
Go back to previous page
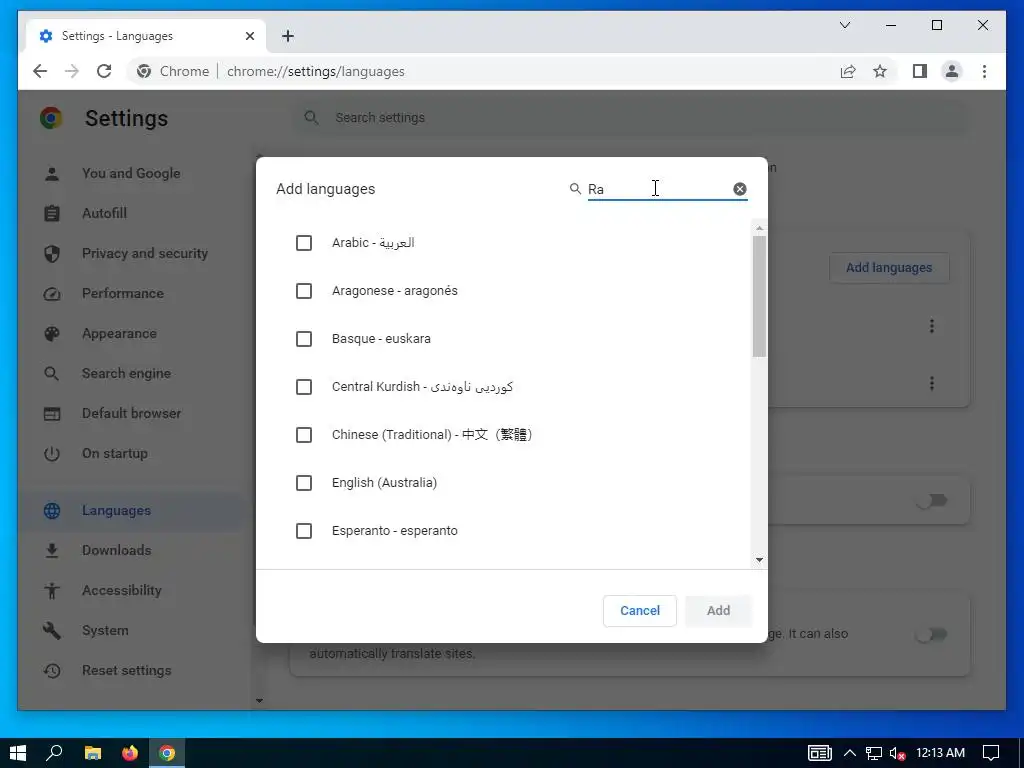pyautogui.click(x=40, y=71)
